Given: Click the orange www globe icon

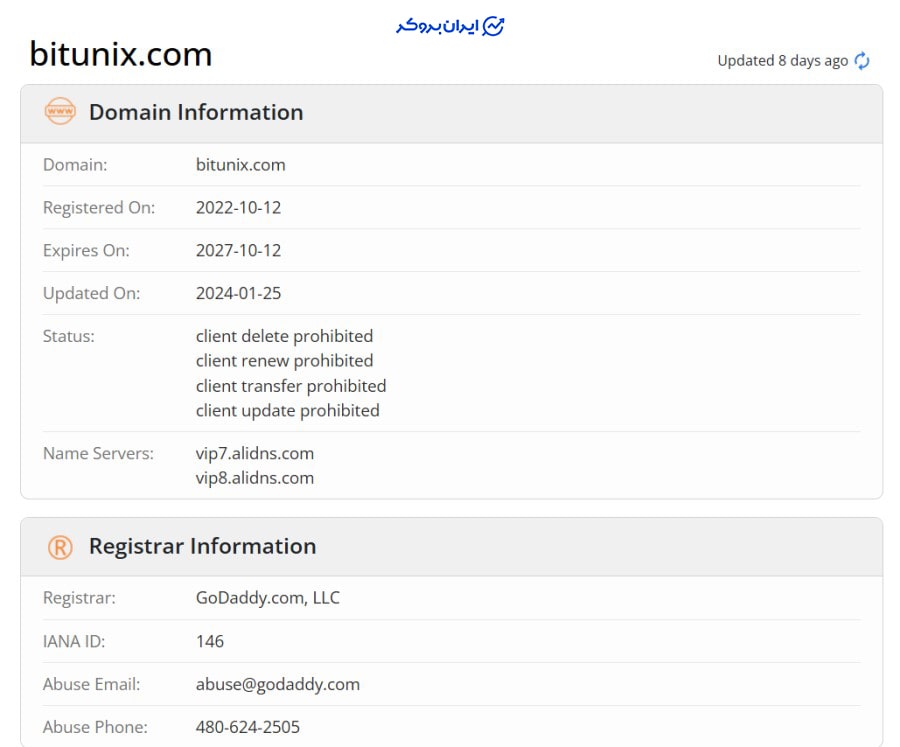Looking at the screenshot, I should [60, 111].
